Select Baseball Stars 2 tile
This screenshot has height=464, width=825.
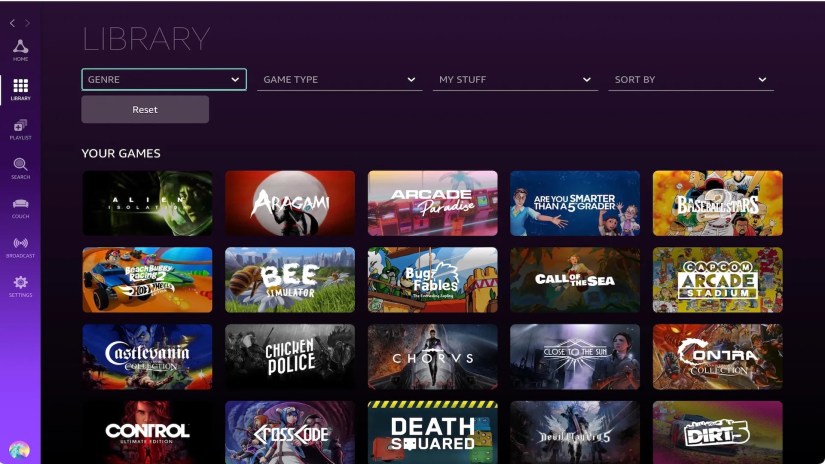coord(718,203)
